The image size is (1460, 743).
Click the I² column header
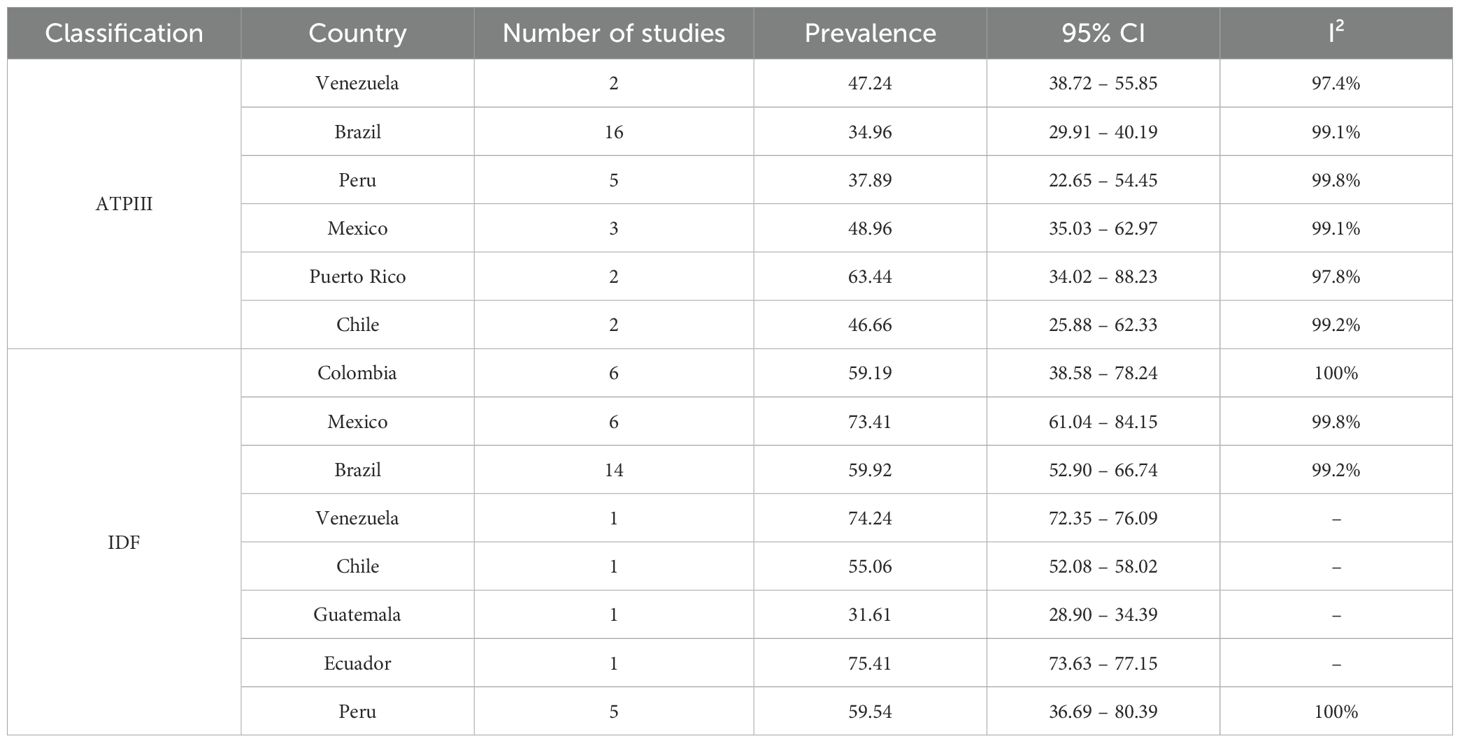1338,33
